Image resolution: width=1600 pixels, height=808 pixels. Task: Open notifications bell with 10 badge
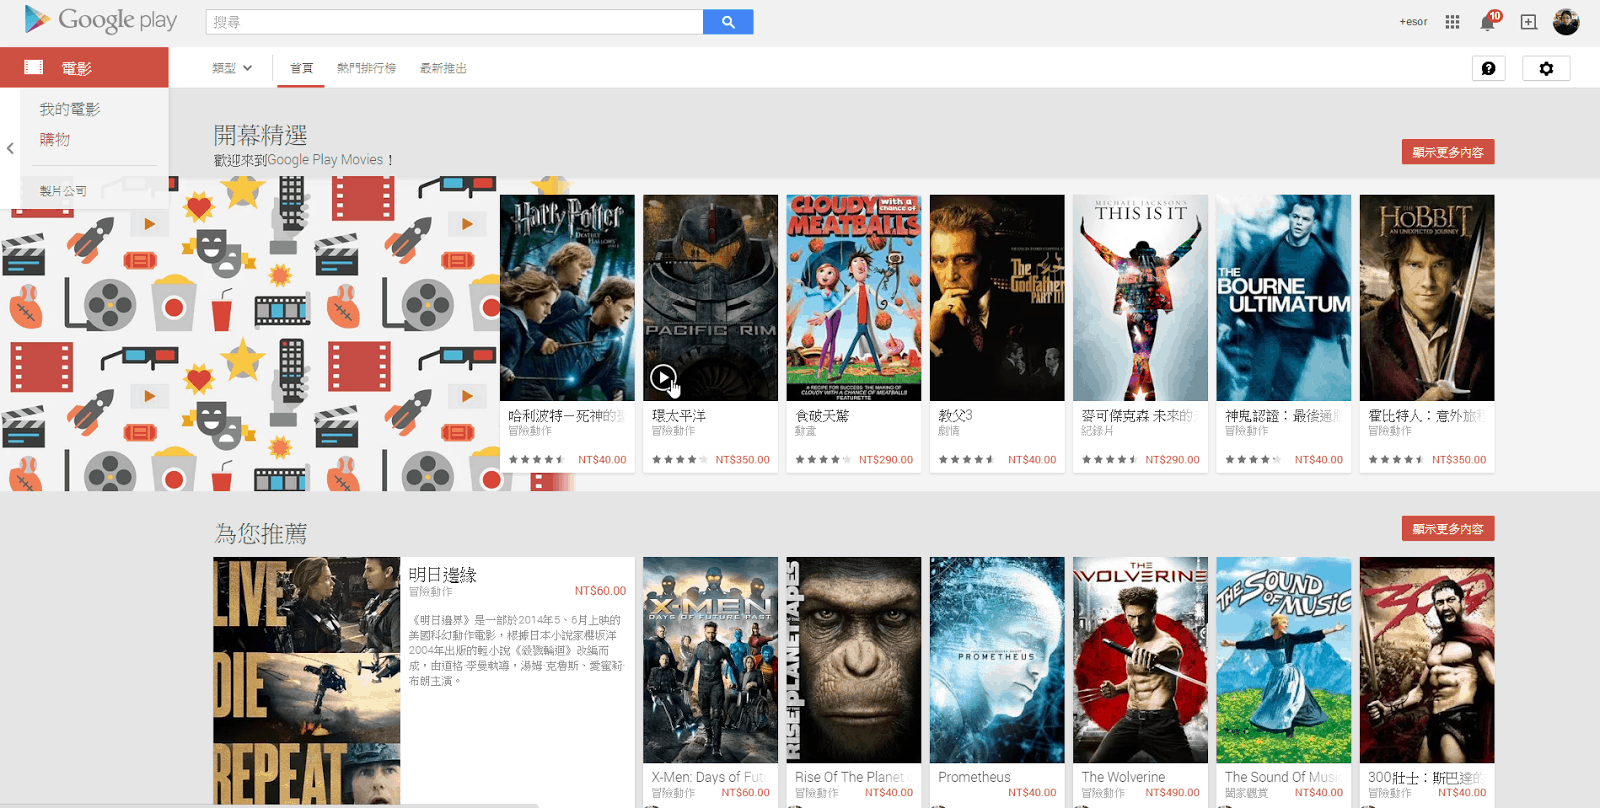1488,22
